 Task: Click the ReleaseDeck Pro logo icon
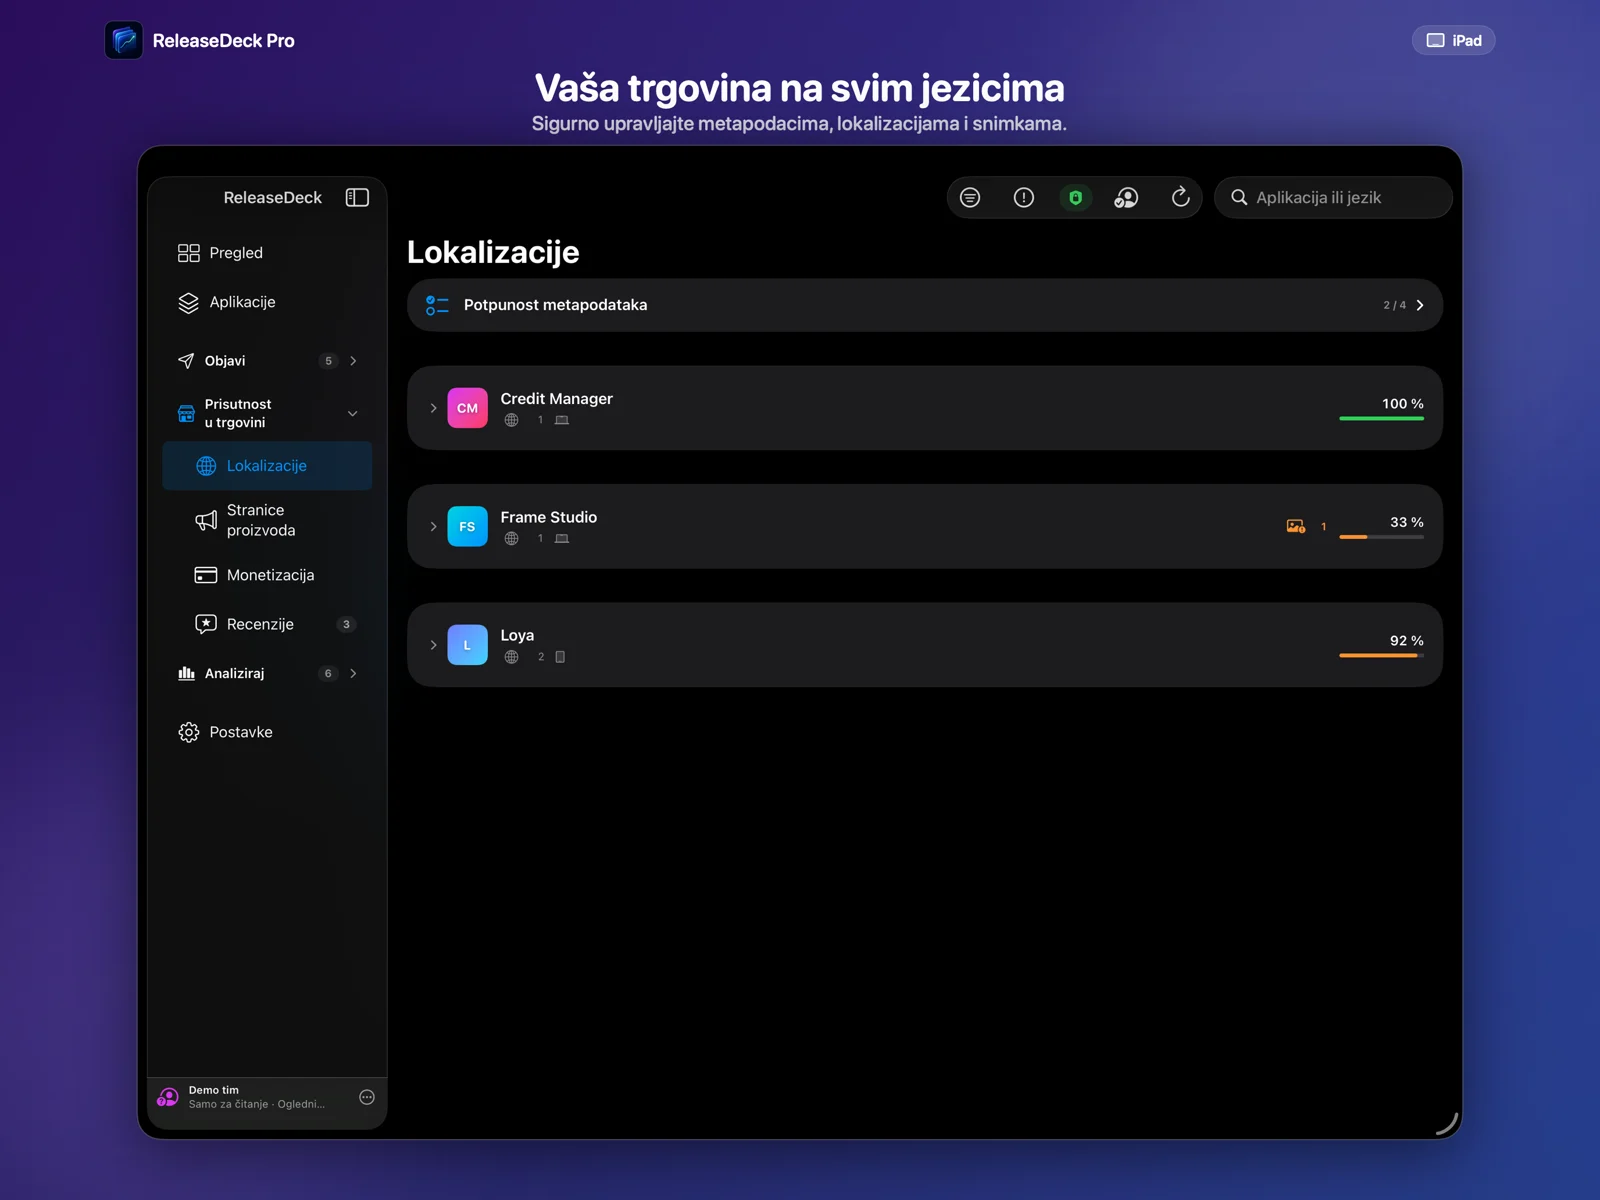(x=124, y=40)
